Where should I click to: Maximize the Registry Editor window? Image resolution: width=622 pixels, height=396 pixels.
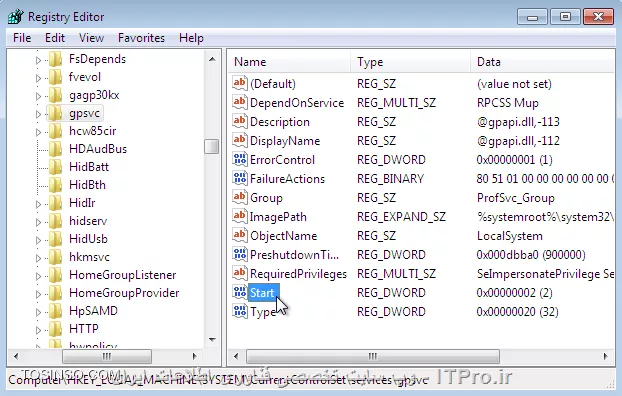[x=565, y=17]
